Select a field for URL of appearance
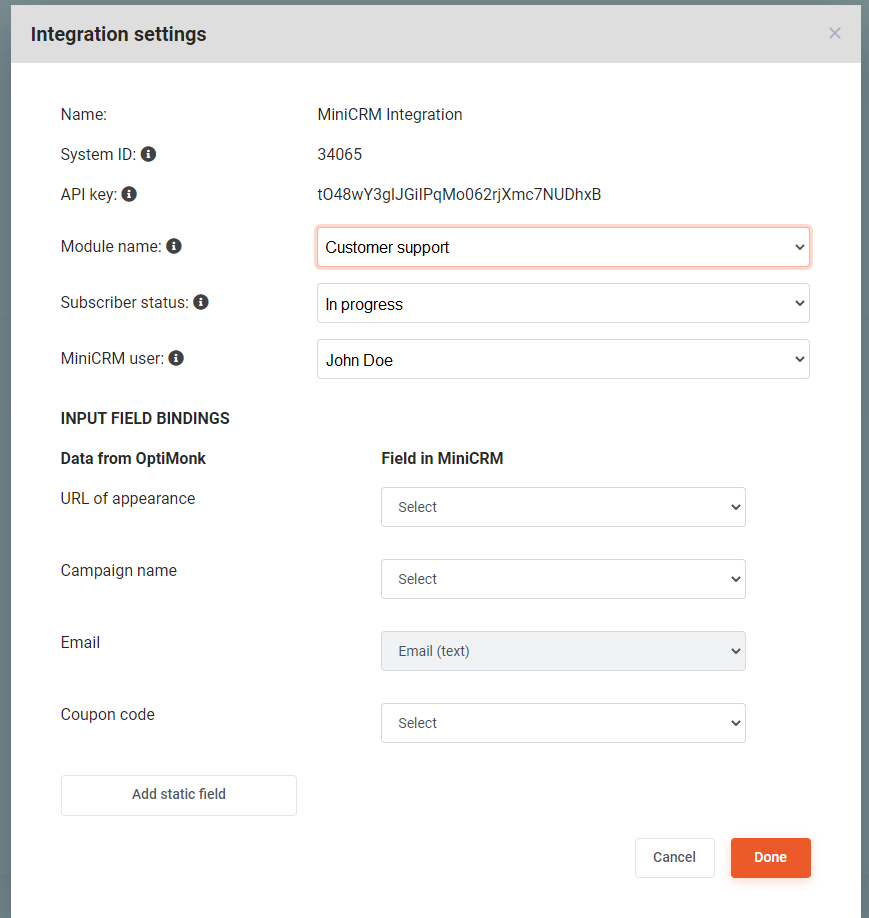This screenshot has width=869, height=918. (563, 507)
